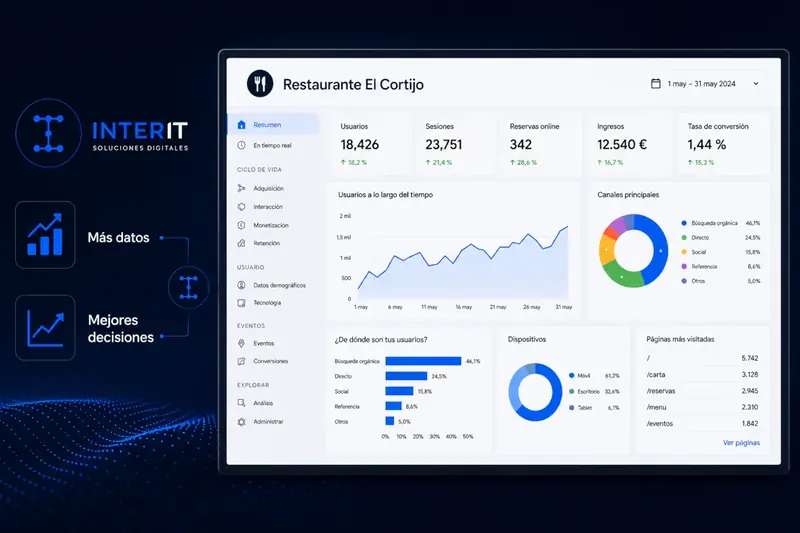Select the Reservas online 342 card

pos(540,144)
